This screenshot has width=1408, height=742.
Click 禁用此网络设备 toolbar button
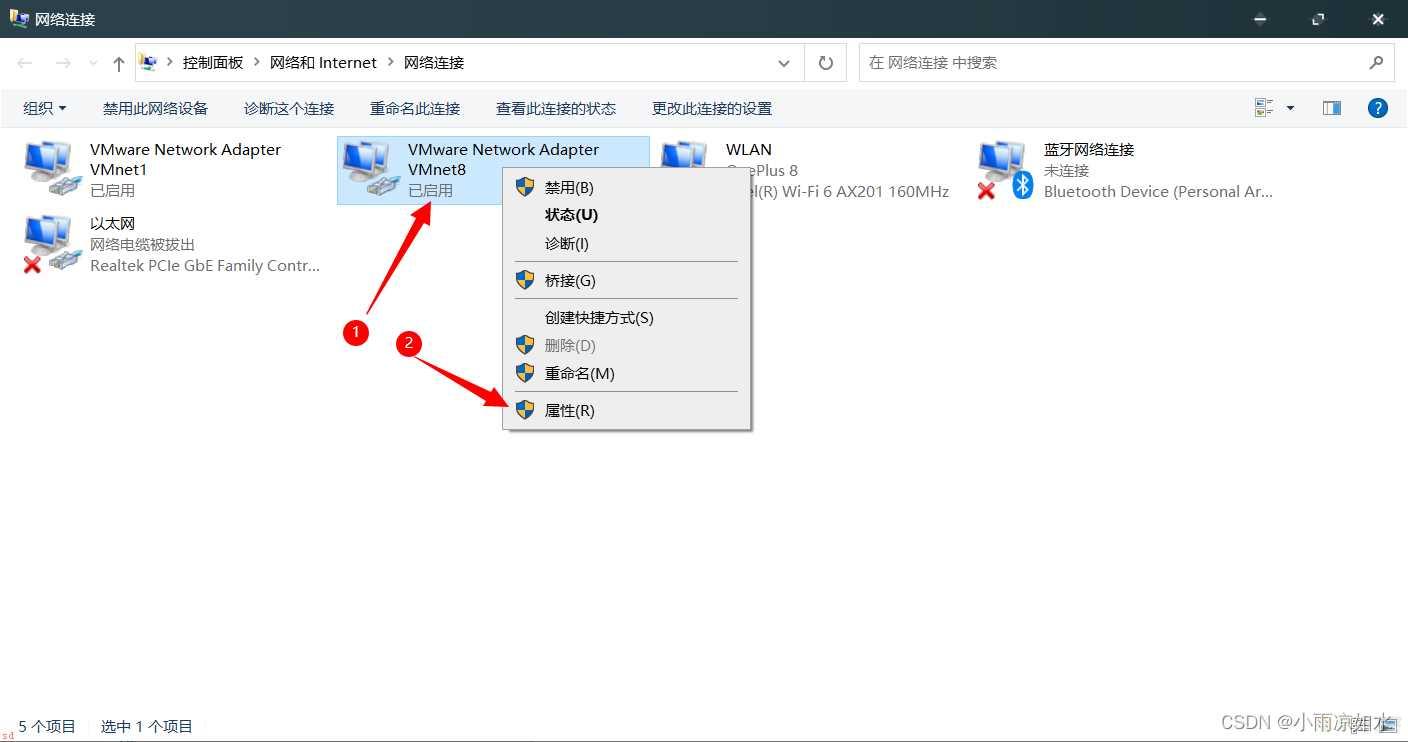pyautogui.click(x=156, y=108)
